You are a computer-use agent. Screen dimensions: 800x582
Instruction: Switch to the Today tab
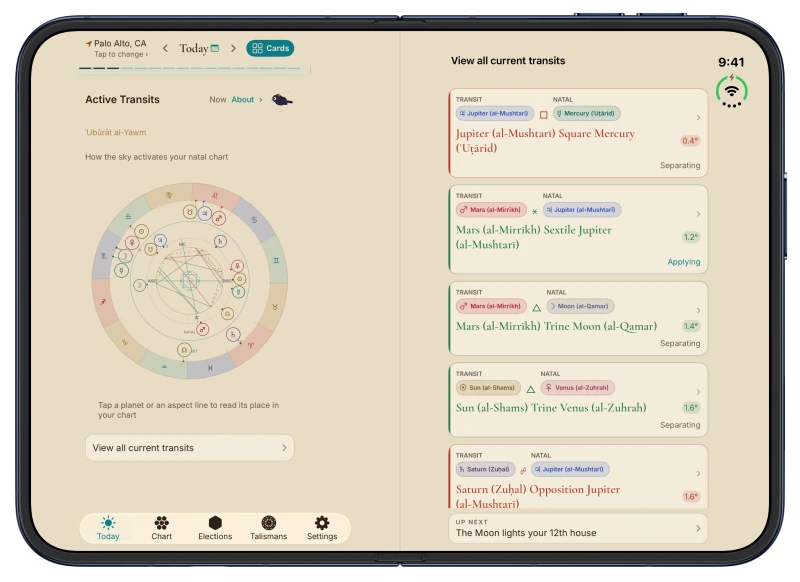108,528
